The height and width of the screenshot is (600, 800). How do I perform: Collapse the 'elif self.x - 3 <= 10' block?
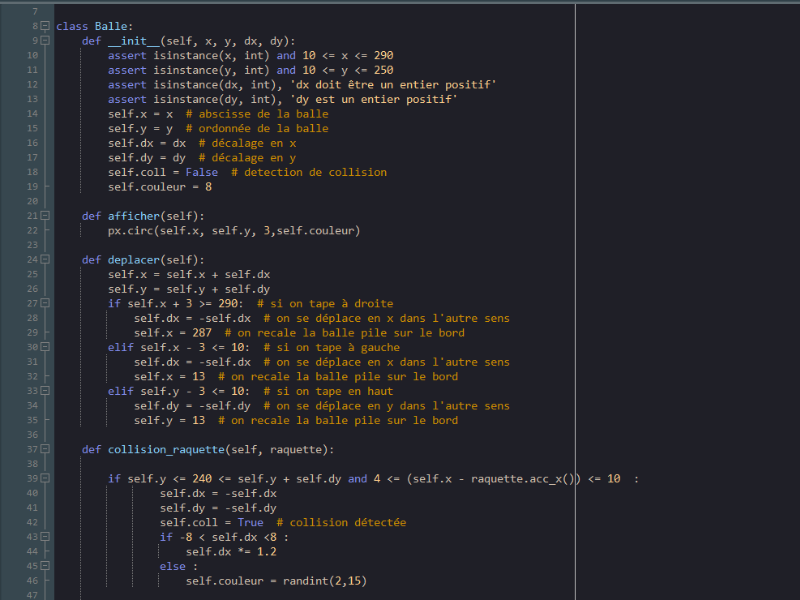45,347
